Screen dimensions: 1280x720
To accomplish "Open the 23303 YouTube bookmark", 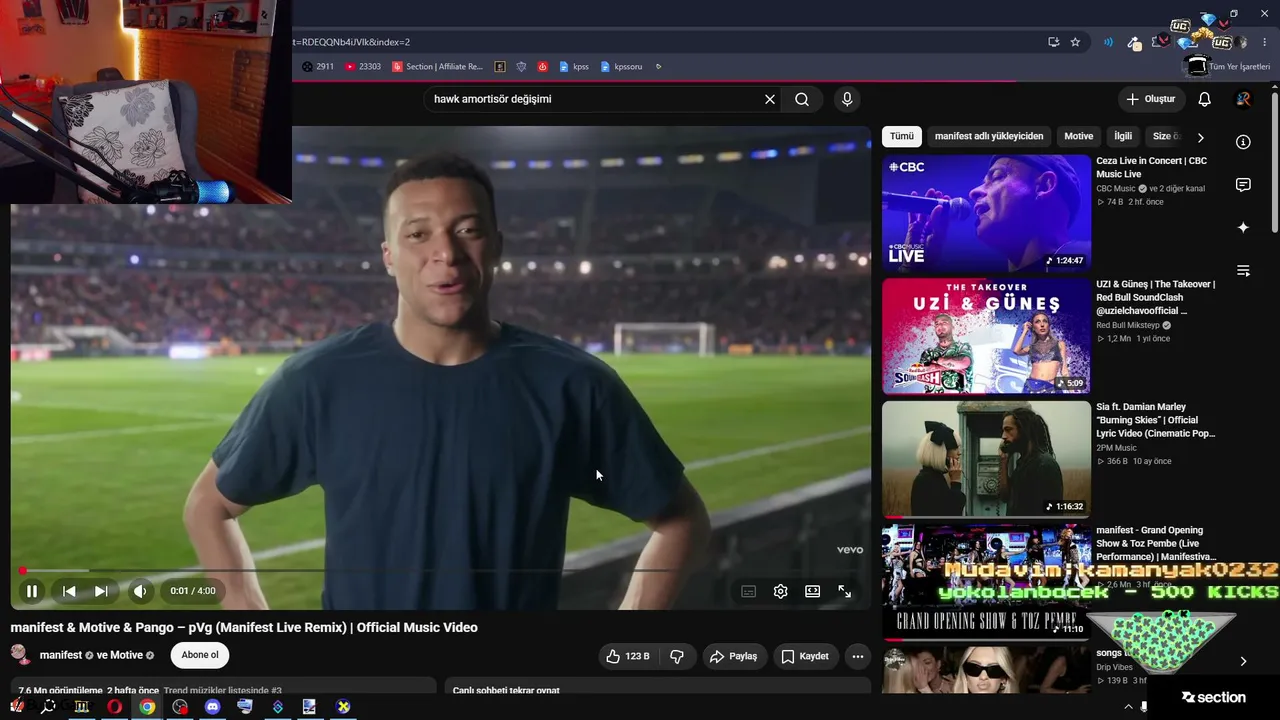I will tap(362, 67).
